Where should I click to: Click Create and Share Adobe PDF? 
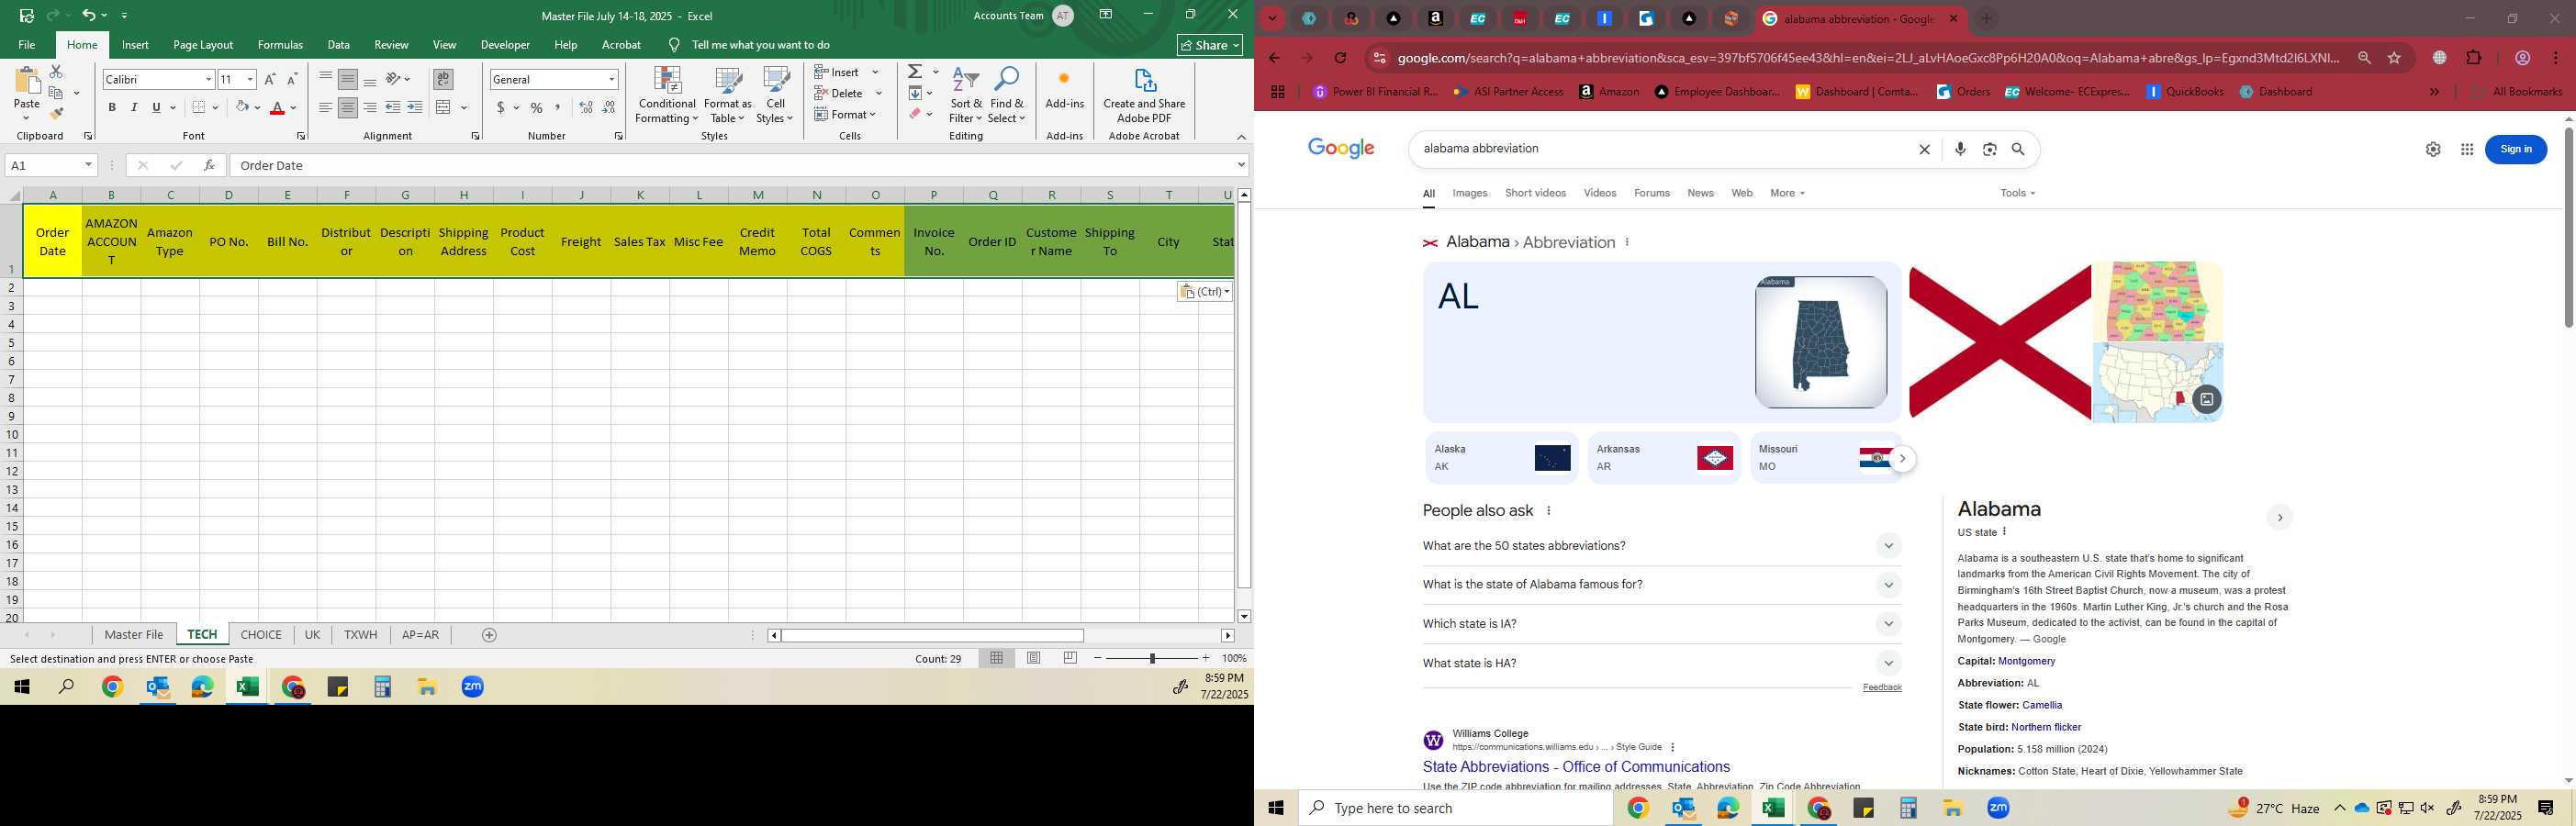pos(1144,95)
